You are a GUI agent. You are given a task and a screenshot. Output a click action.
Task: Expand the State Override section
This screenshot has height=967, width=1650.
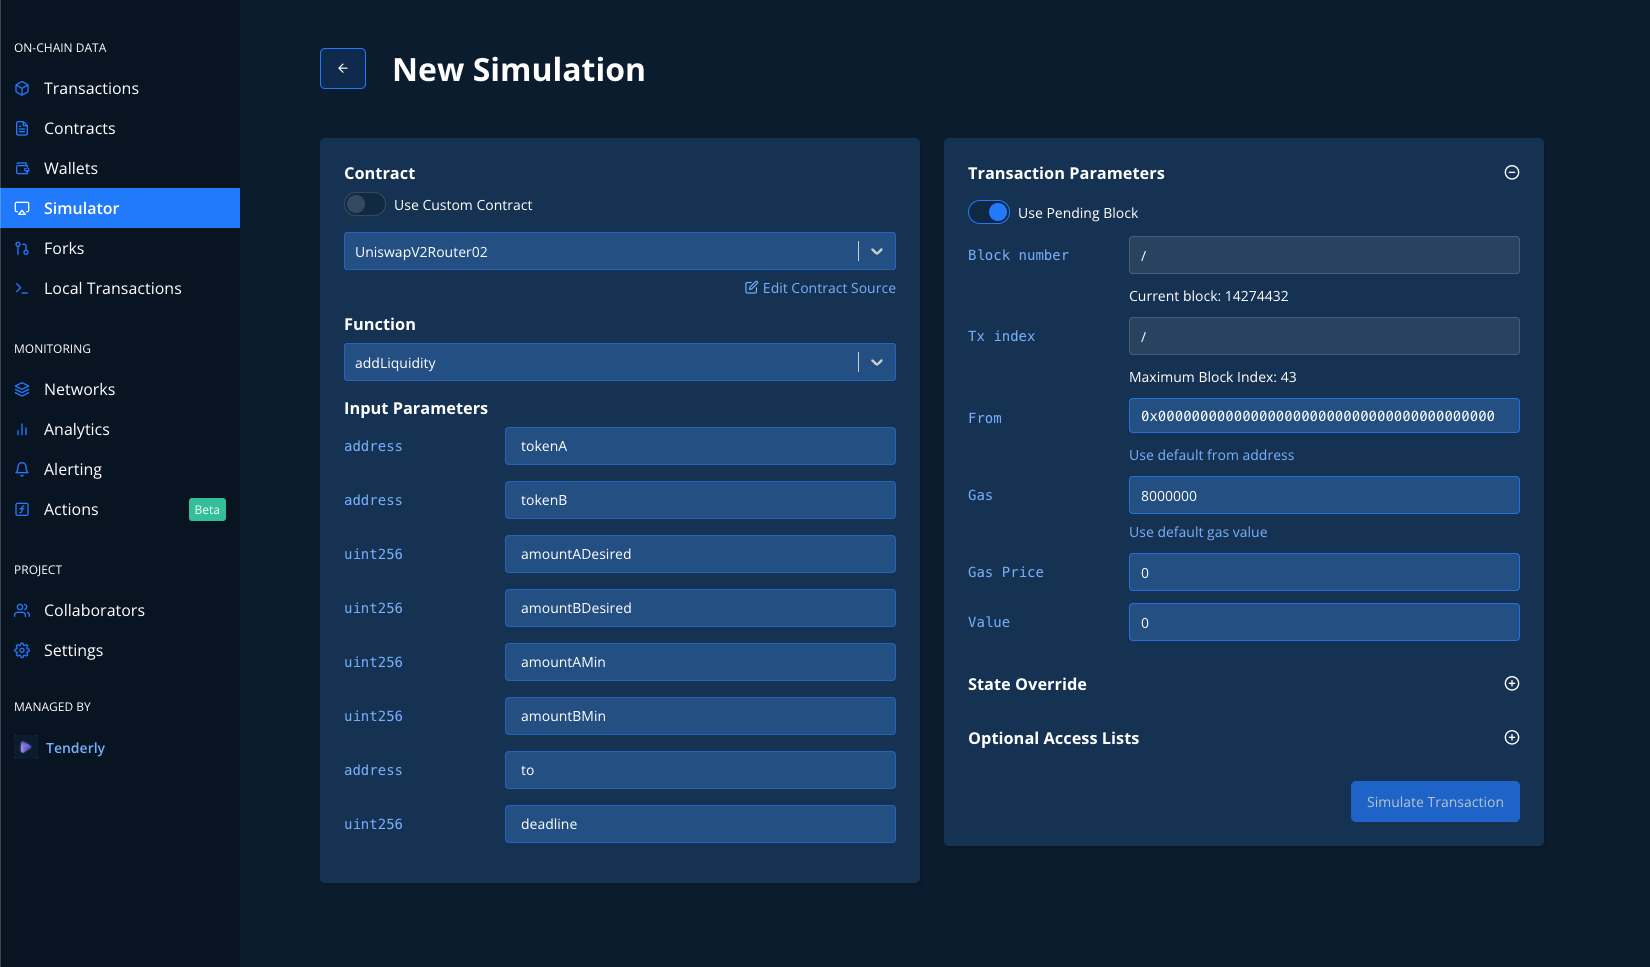[1512, 683]
